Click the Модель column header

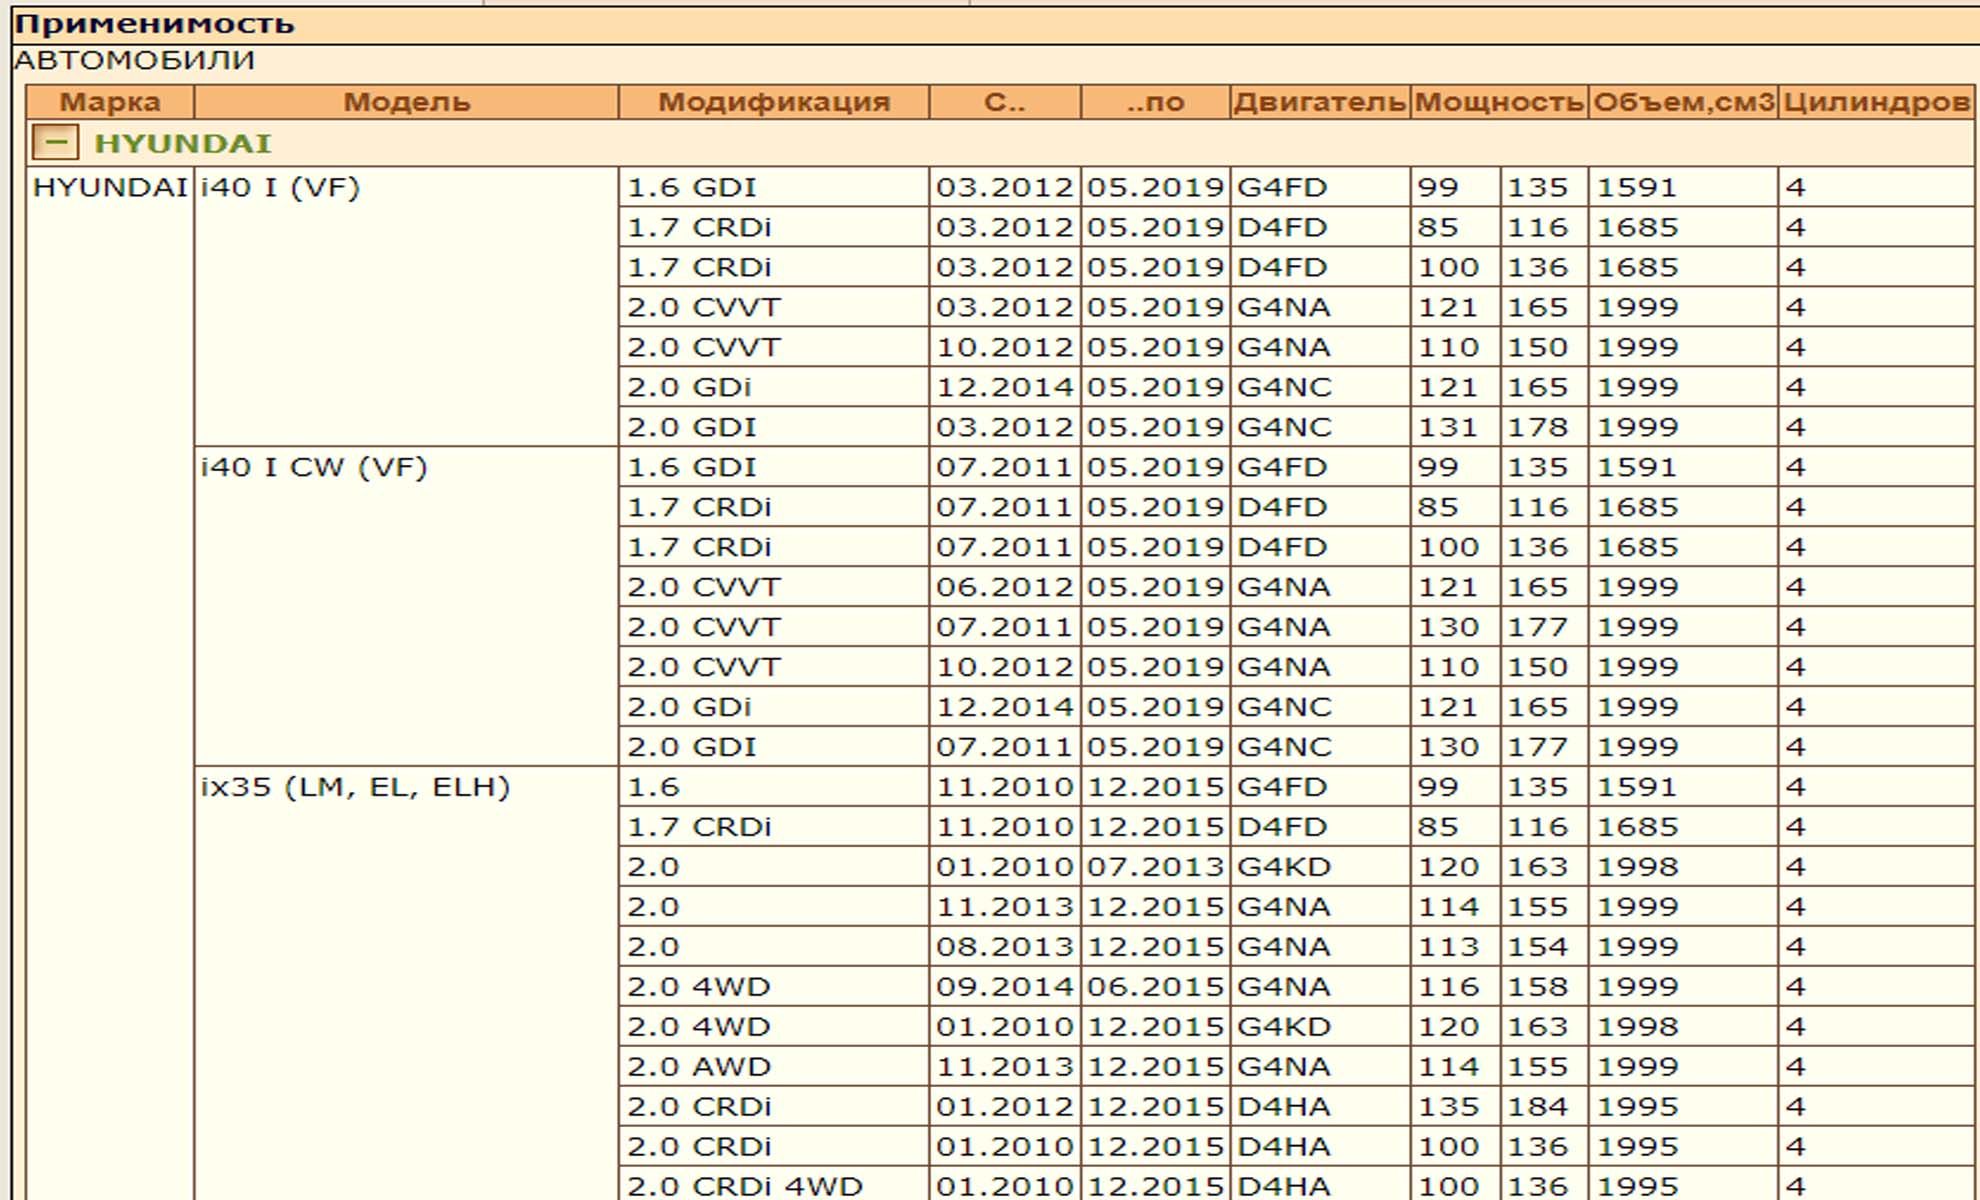pos(406,102)
